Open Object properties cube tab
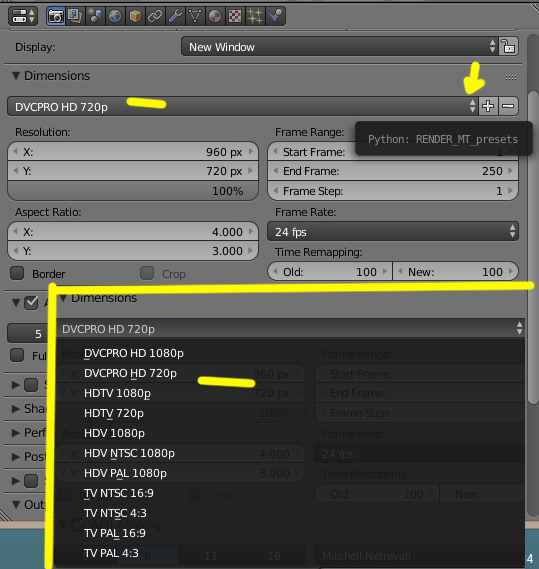 [x=135, y=16]
